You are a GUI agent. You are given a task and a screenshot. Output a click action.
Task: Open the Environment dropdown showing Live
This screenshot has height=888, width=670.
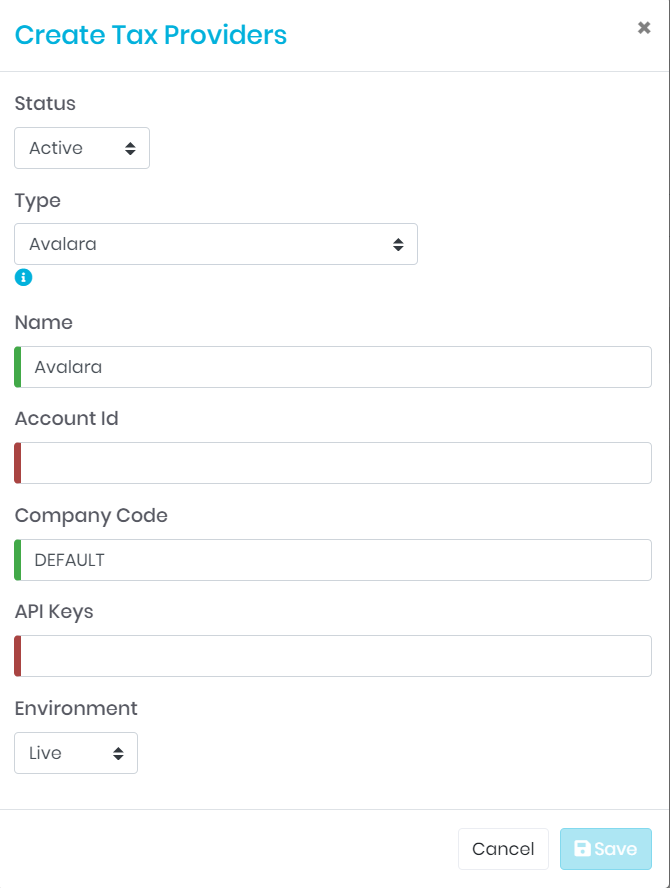point(75,753)
